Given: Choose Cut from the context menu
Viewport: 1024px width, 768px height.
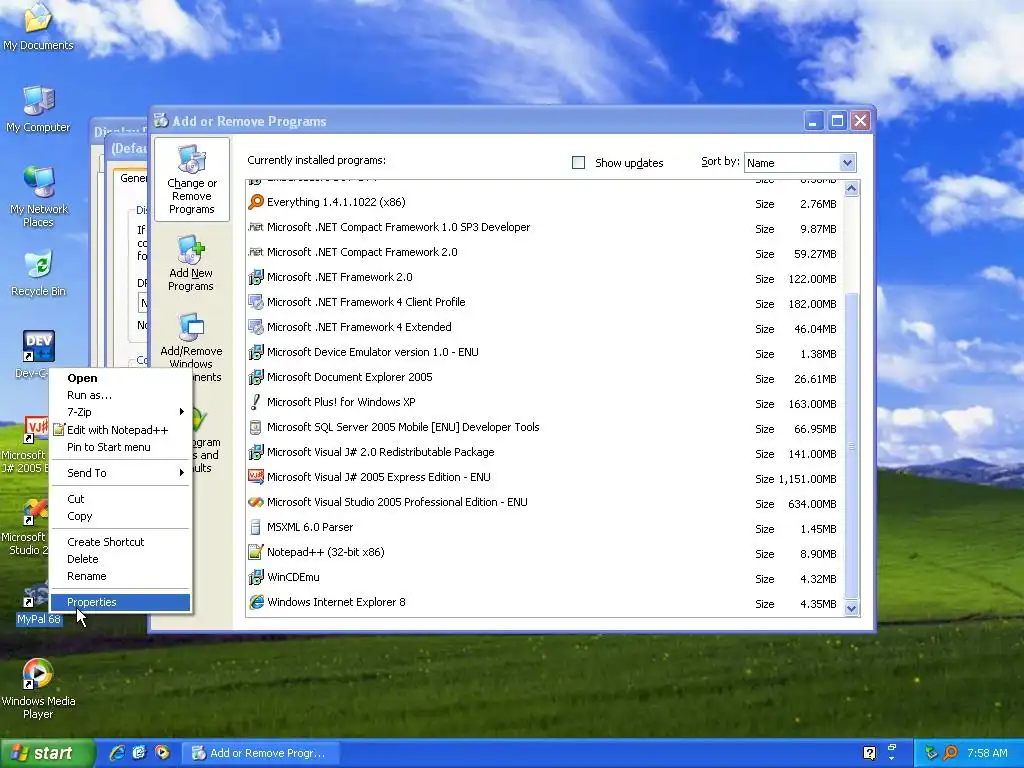Looking at the screenshot, I should point(121,499).
